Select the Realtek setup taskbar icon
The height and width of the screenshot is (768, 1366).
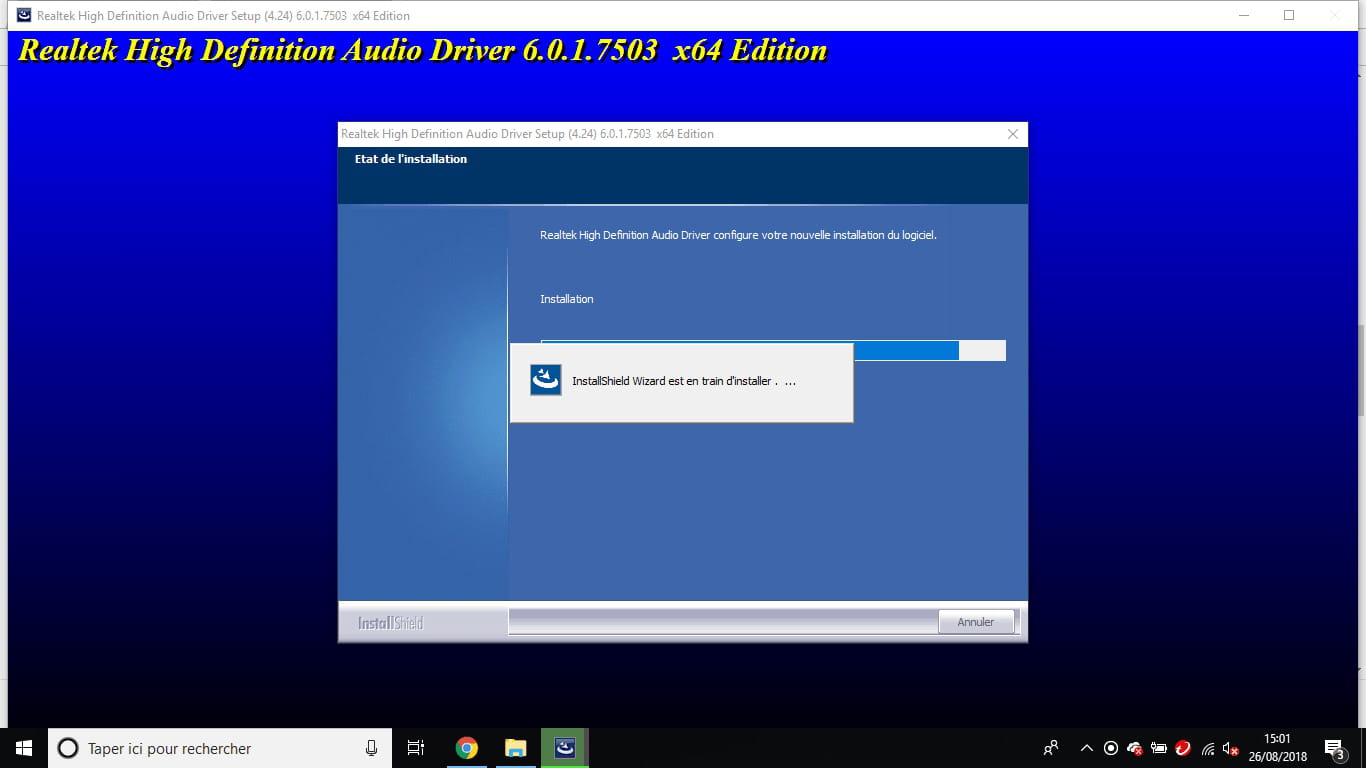tap(565, 748)
